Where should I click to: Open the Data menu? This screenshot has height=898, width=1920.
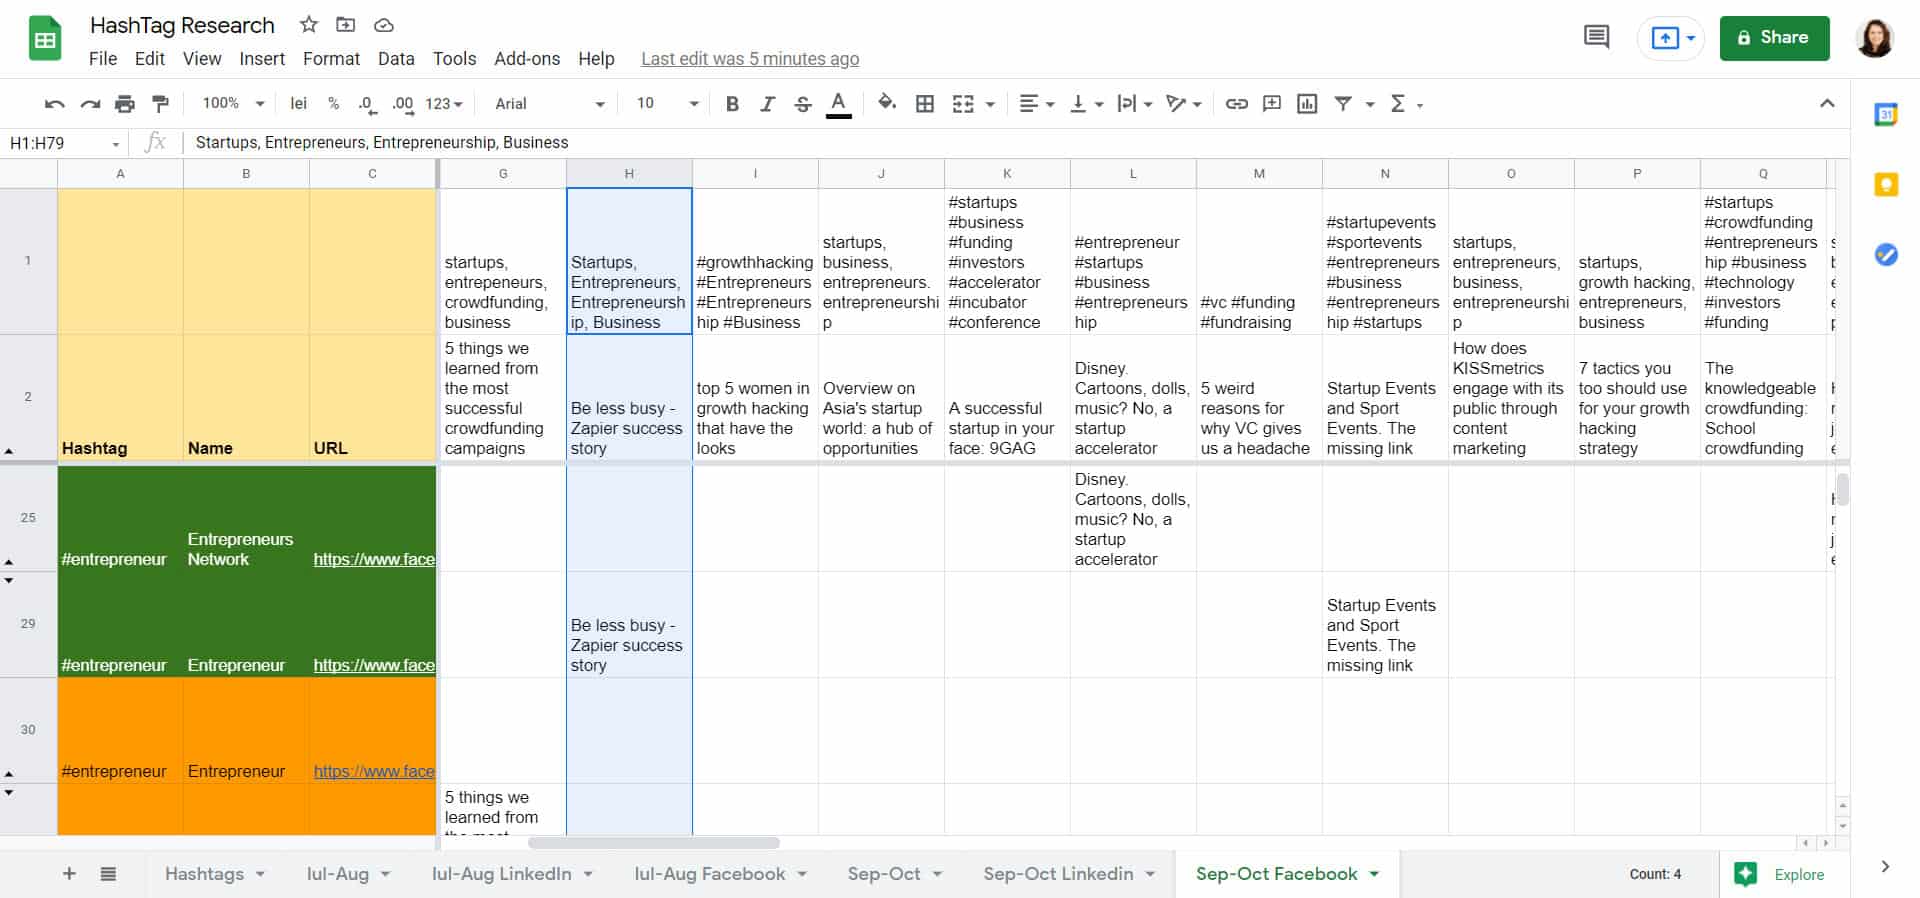pyautogui.click(x=396, y=59)
